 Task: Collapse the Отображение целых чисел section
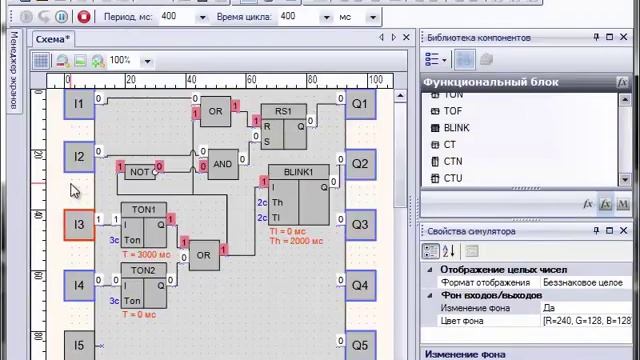[430, 270]
